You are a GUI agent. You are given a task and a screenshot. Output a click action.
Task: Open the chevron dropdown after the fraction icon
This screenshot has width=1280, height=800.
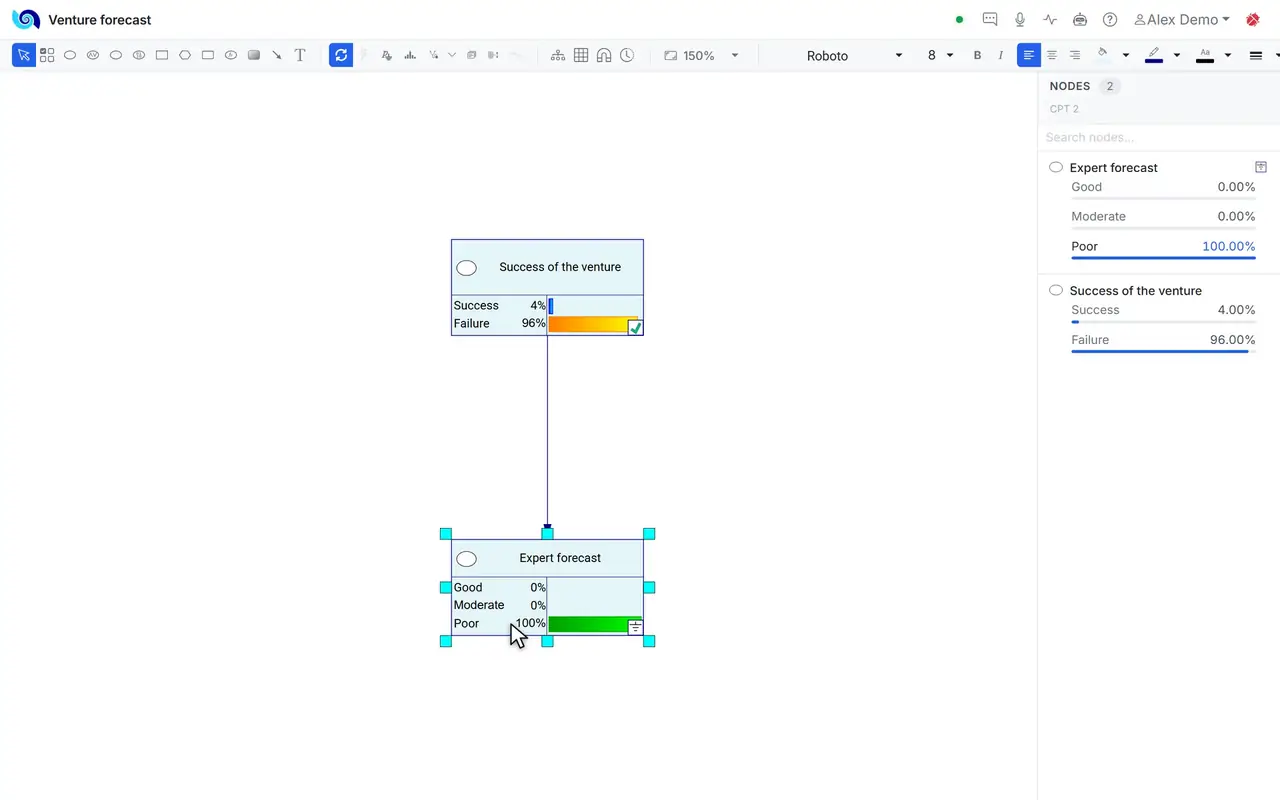pyautogui.click(x=452, y=55)
